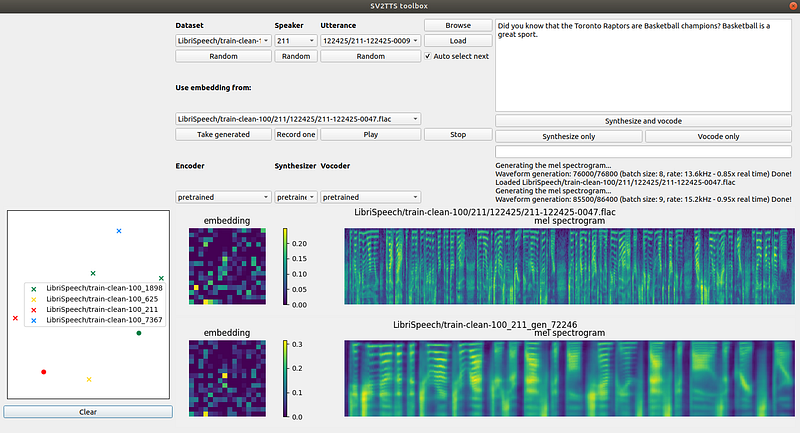Clear the embedding projection plot
The height and width of the screenshot is (433, 800).
[x=88, y=411]
